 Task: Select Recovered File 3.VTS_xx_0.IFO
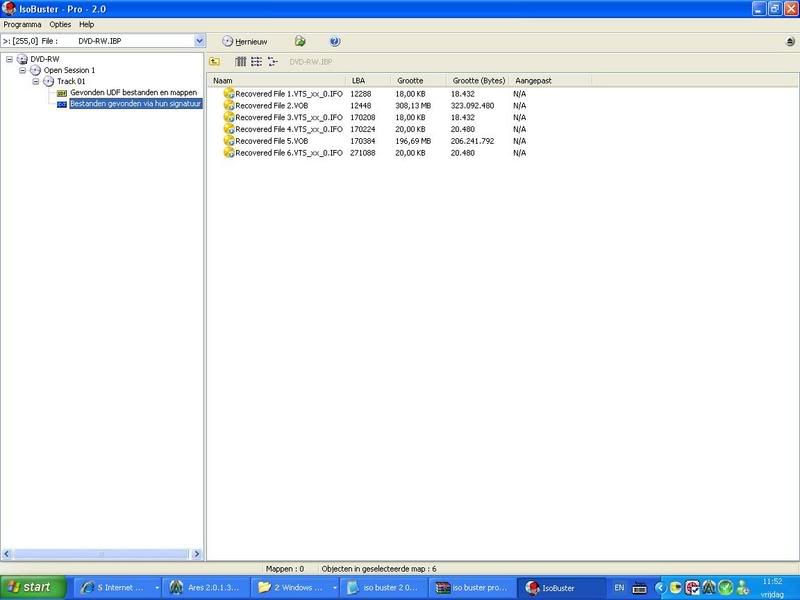pyautogui.click(x=289, y=118)
